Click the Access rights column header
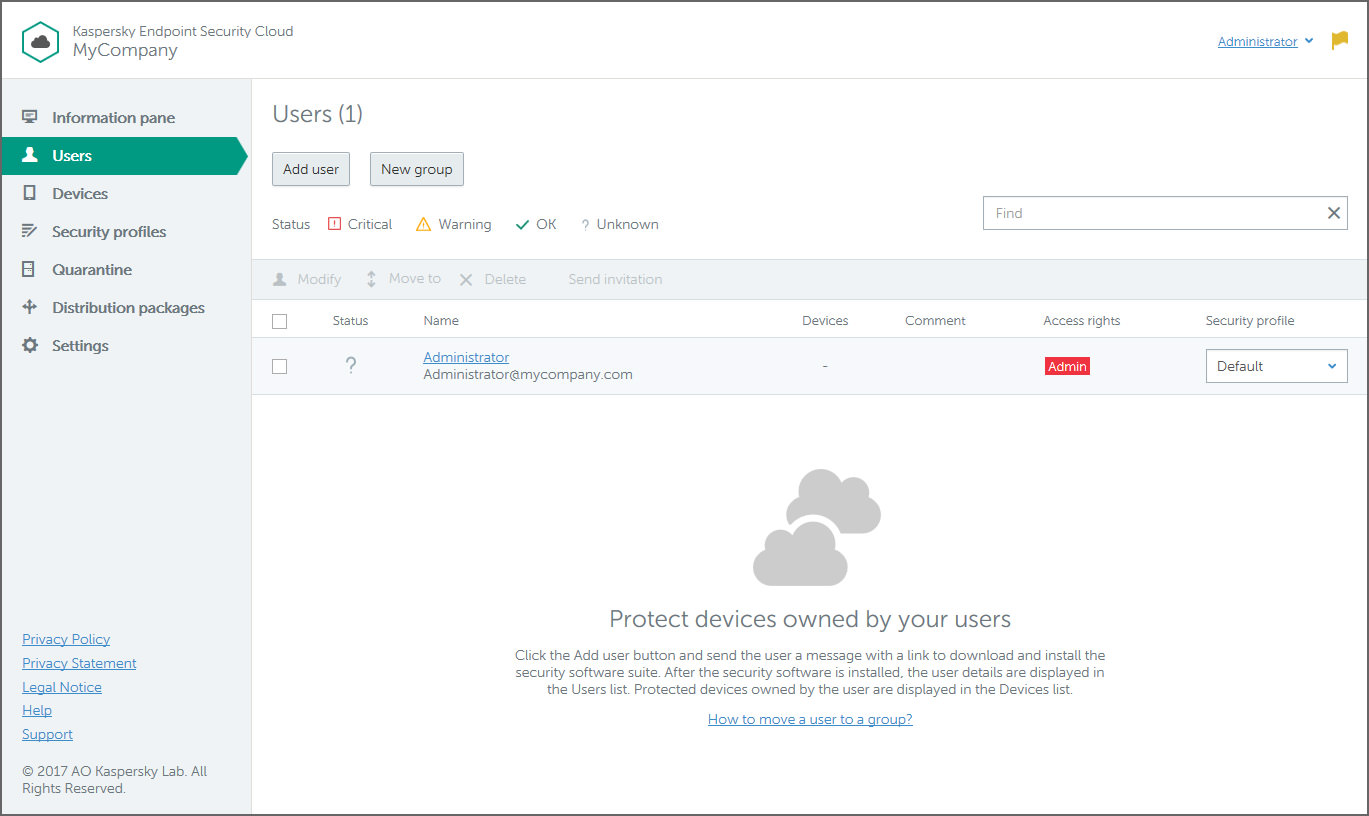Screen dimensions: 1369x816 point(1081,321)
